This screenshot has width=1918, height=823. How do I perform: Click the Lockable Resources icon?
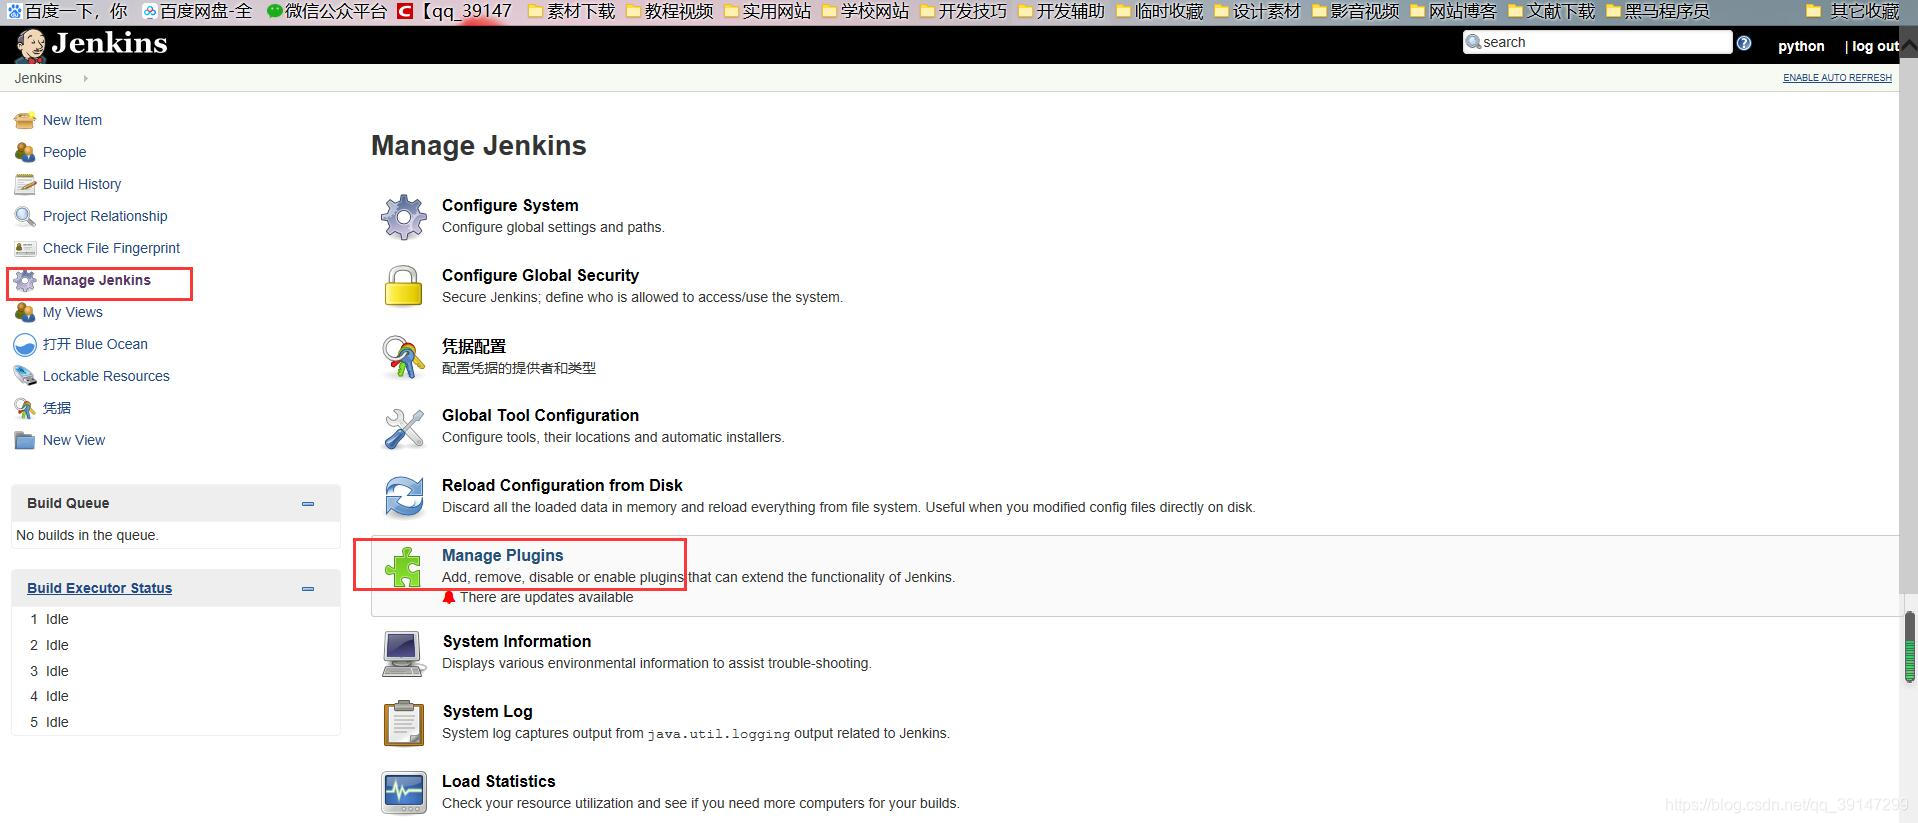pos(25,376)
